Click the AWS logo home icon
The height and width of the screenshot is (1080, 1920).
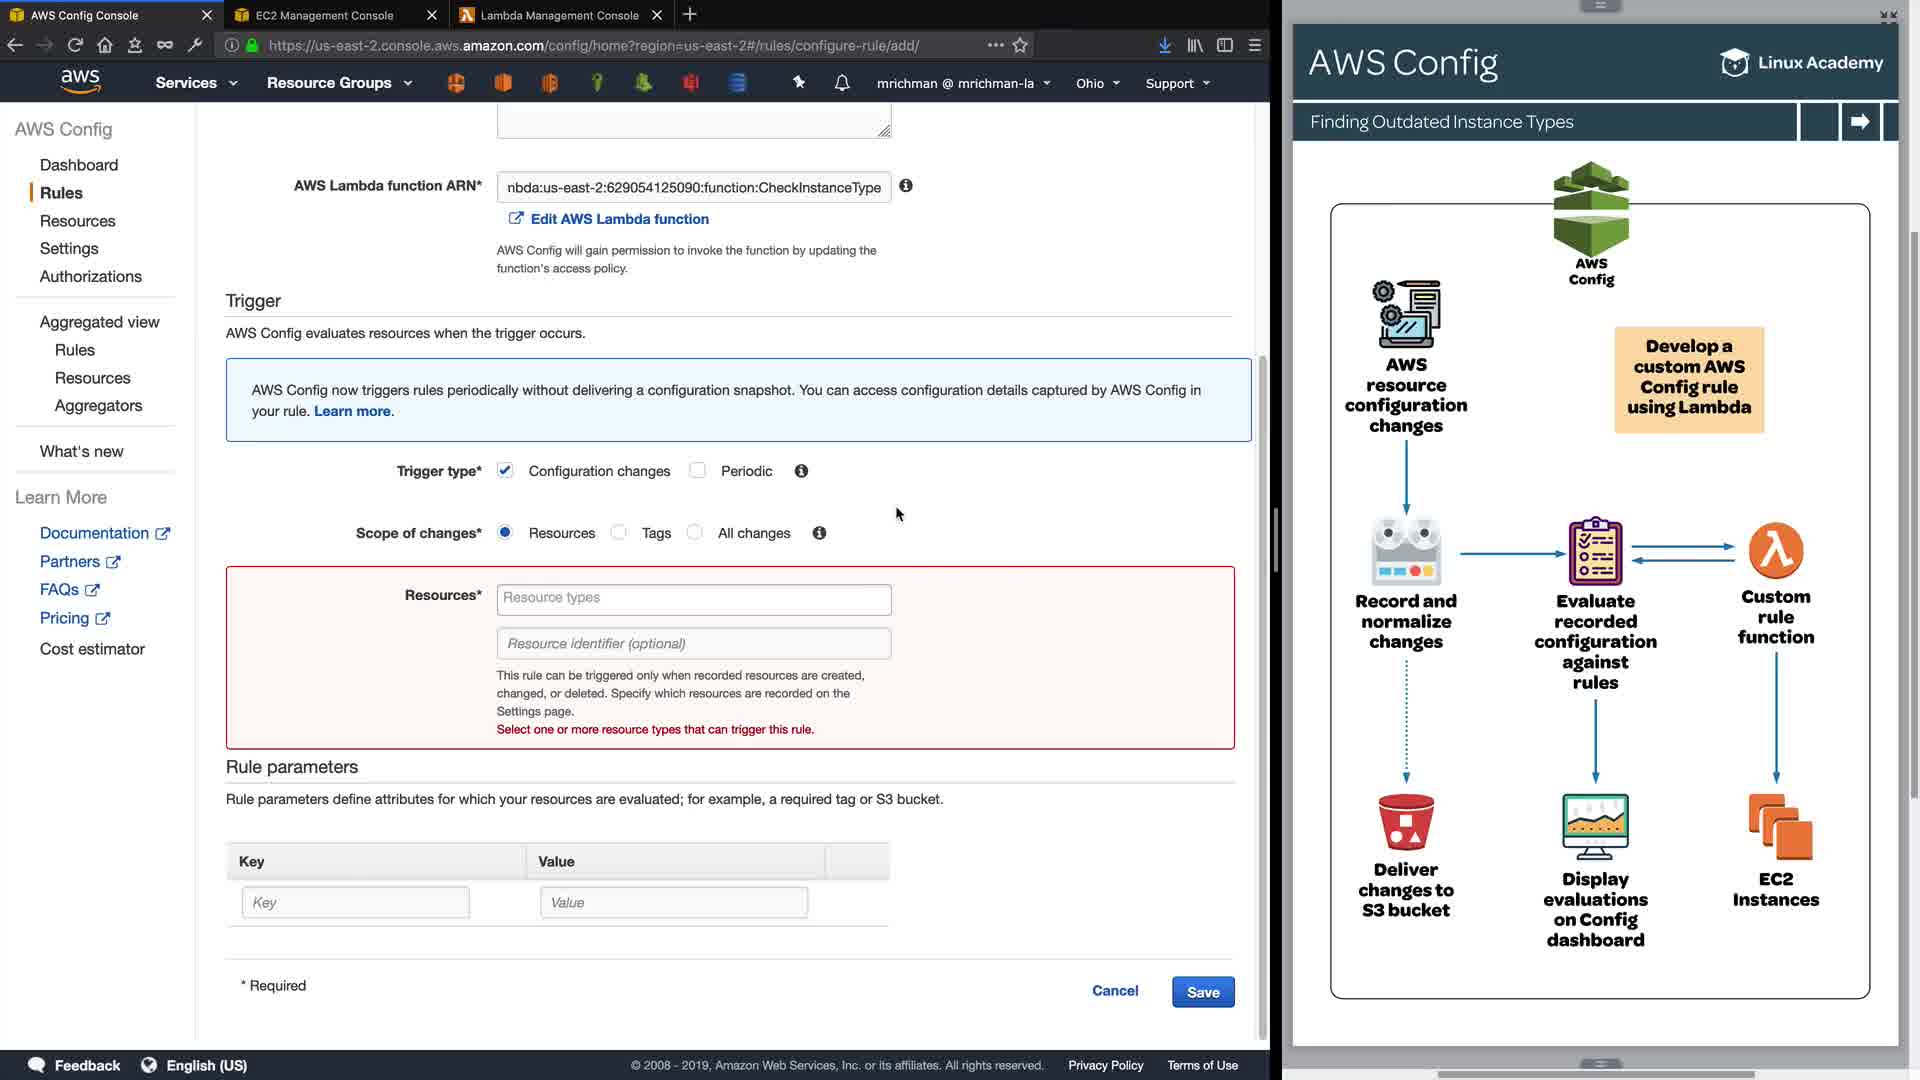pyautogui.click(x=80, y=82)
